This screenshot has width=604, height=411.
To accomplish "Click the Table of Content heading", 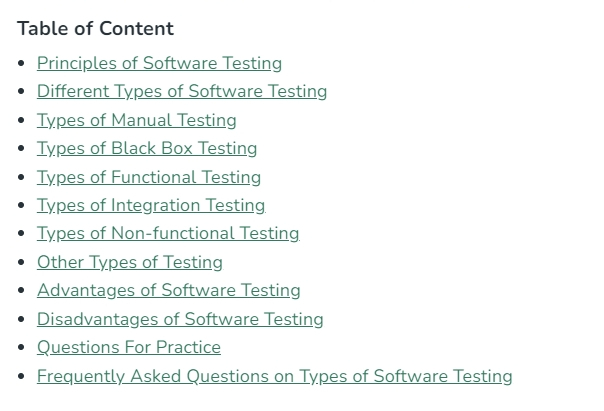I will 95,29.
